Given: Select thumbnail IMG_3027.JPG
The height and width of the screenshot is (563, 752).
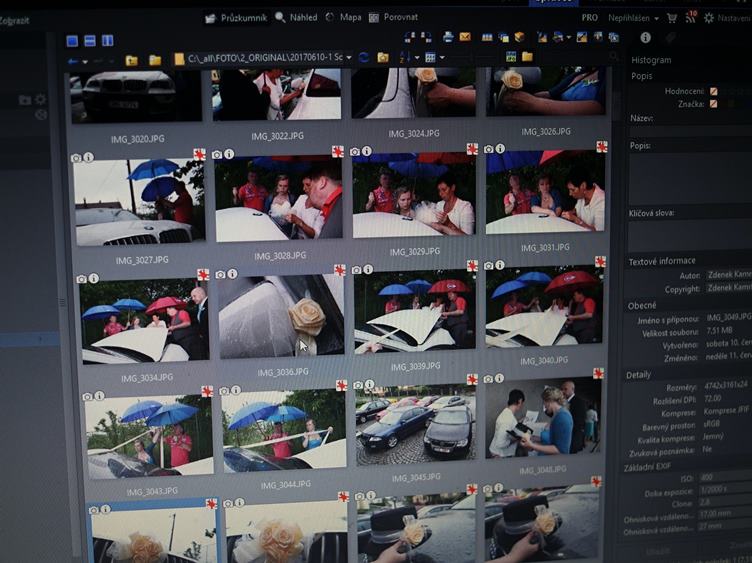Looking at the screenshot, I should (x=140, y=201).
